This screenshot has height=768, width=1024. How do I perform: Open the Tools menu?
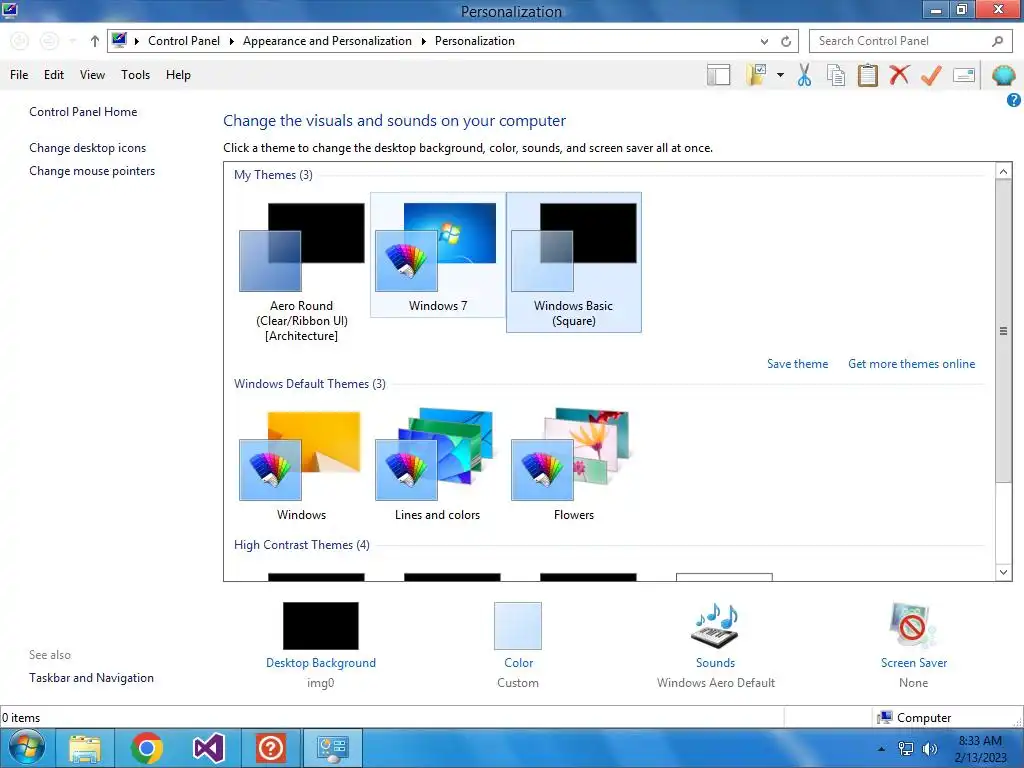[x=135, y=75]
